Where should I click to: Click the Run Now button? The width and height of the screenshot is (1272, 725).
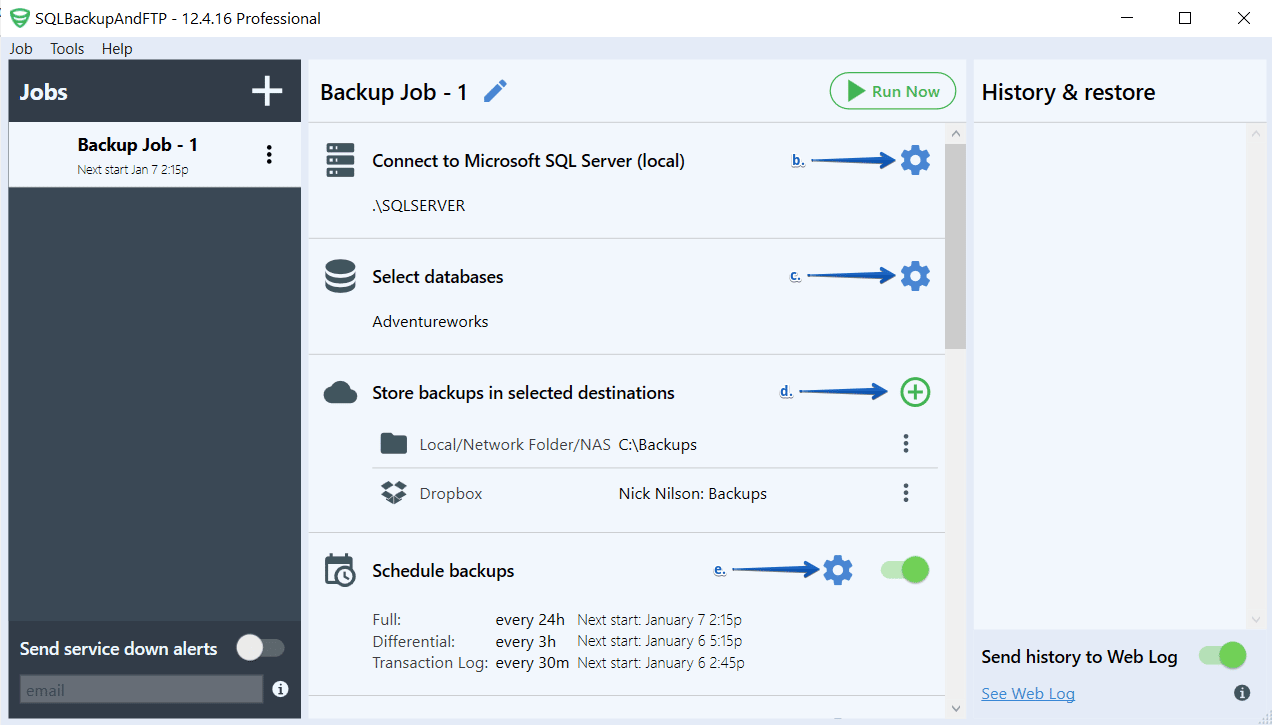893,91
